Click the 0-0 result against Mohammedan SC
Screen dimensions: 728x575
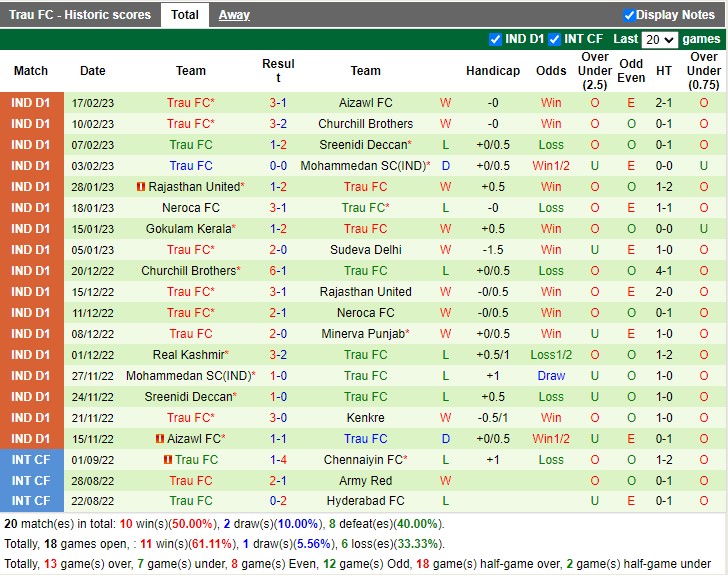[x=278, y=166]
